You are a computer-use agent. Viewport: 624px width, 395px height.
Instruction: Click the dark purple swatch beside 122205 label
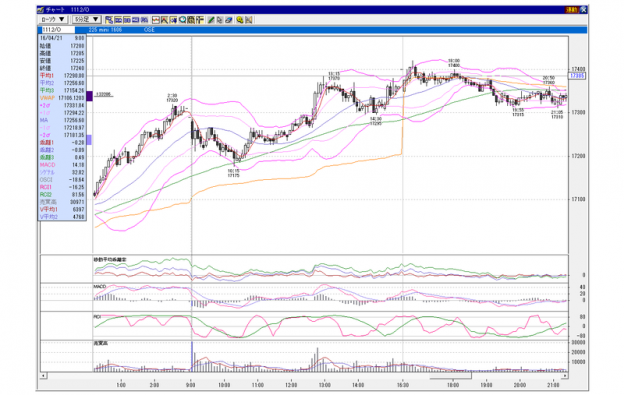(x=90, y=96)
